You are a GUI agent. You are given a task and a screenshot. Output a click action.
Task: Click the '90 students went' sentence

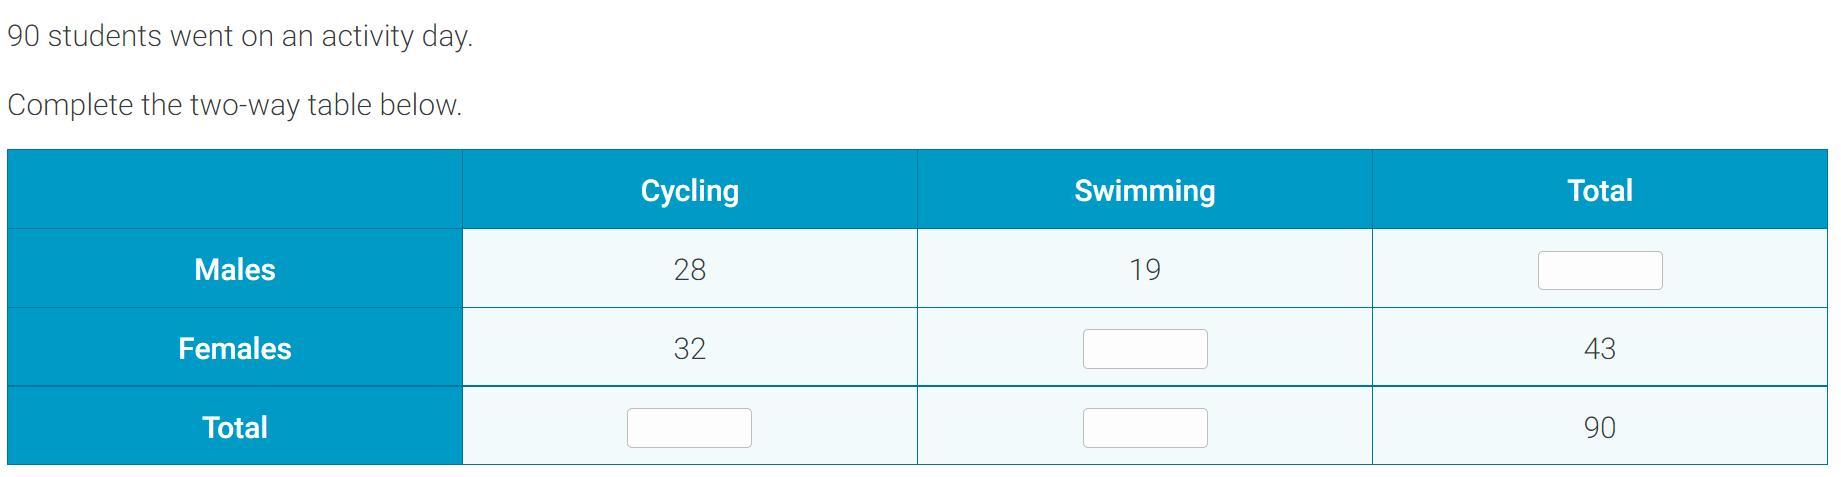tap(240, 36)
